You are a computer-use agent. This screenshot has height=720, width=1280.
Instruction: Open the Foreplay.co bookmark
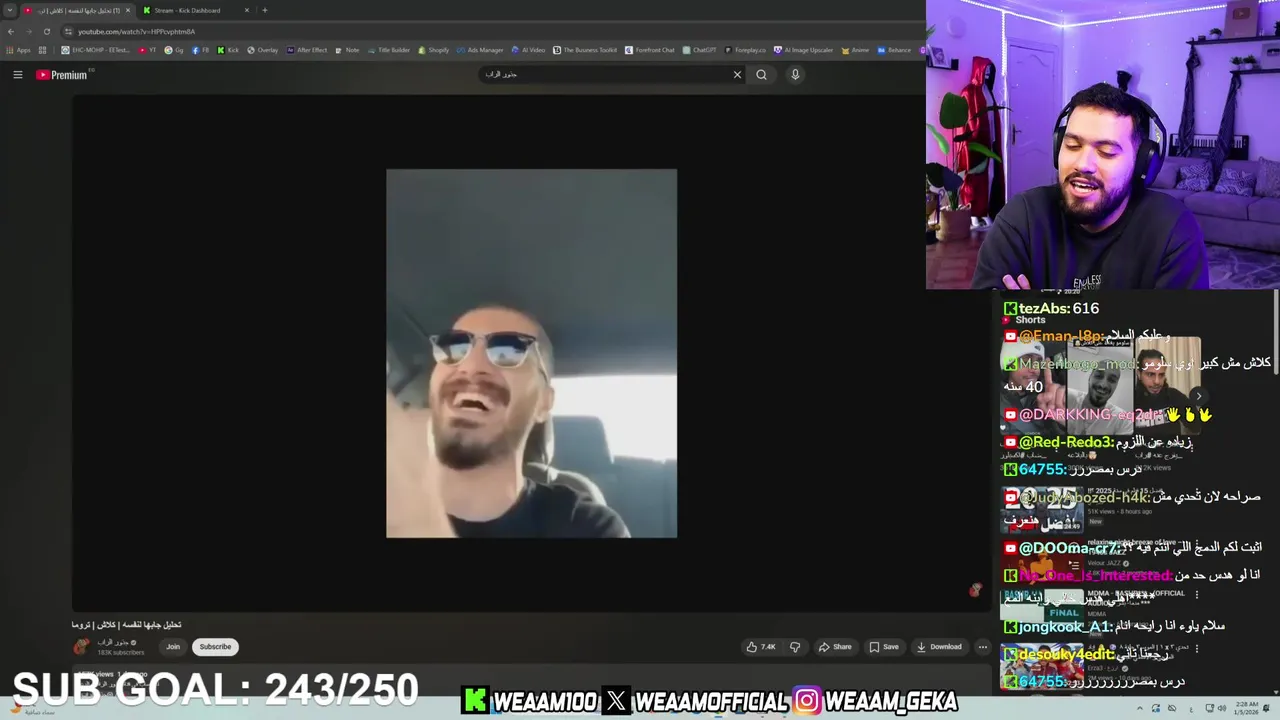point(745,50)
